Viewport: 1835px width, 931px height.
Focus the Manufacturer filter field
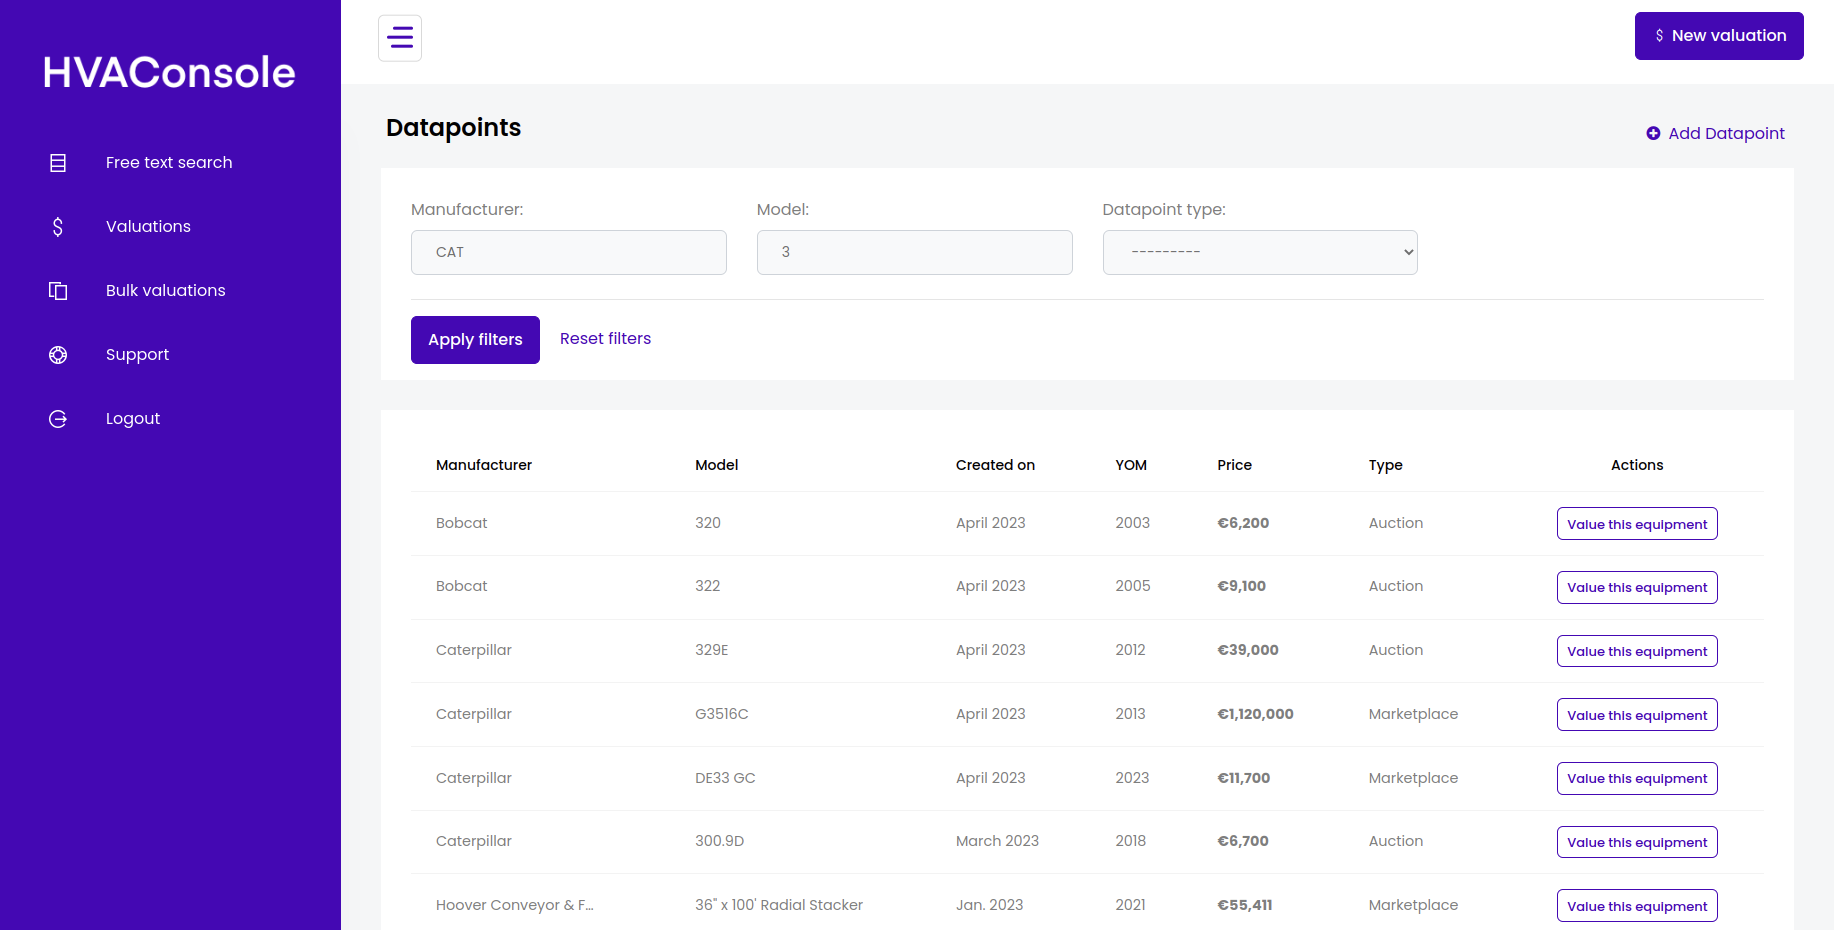point(568,253)
